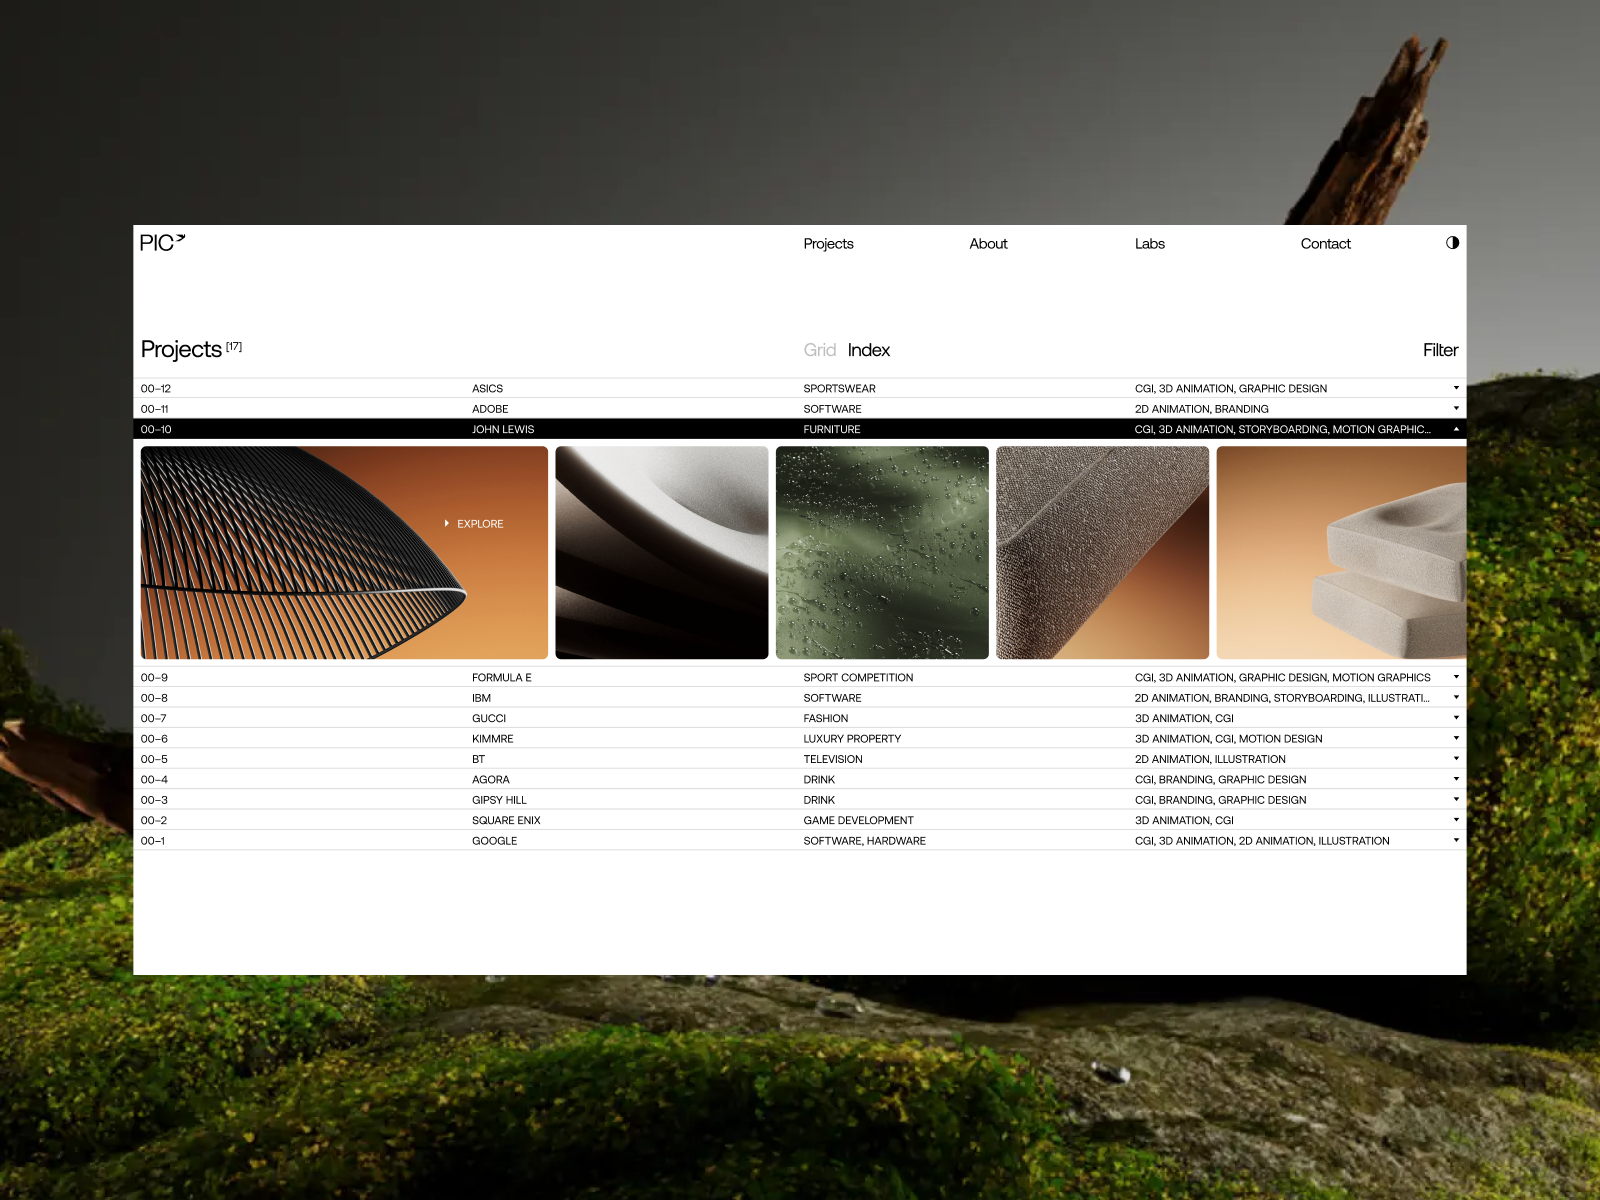Screen dimensions: 1600x1200
Task: Expand the Google row arrow
Action: 1456,841
